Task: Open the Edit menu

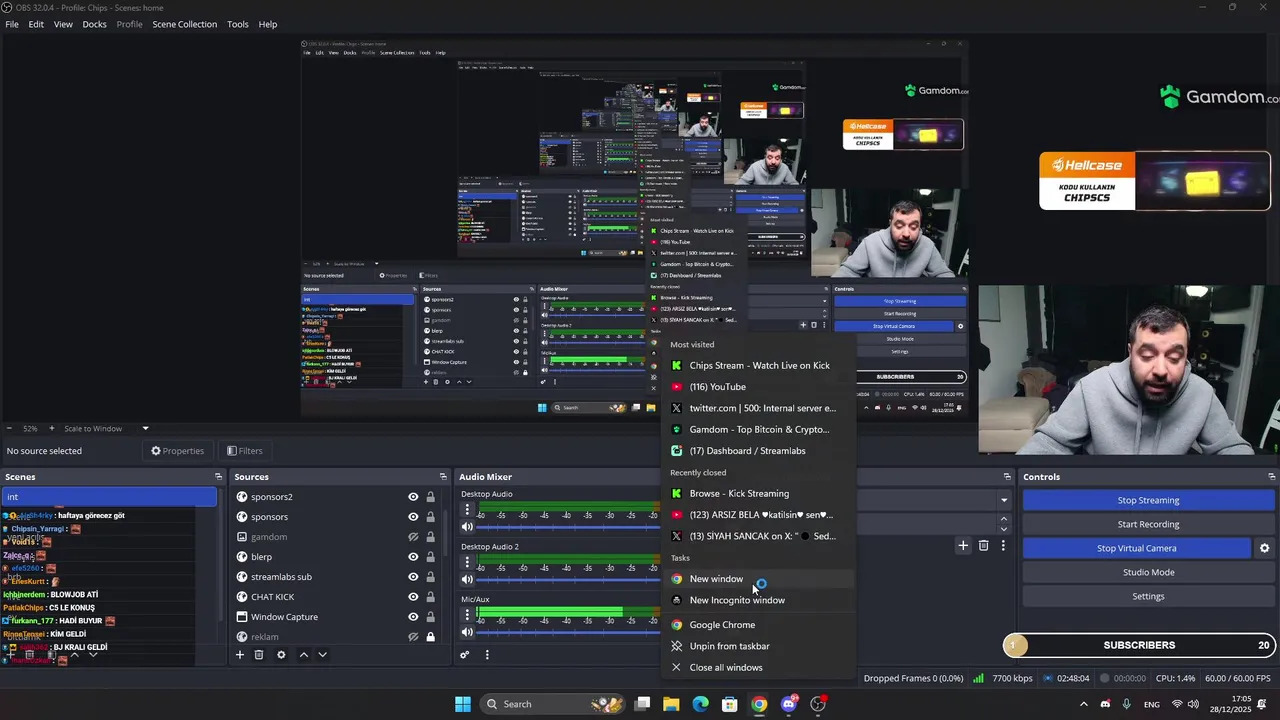Action: click(x=36, y=24)
